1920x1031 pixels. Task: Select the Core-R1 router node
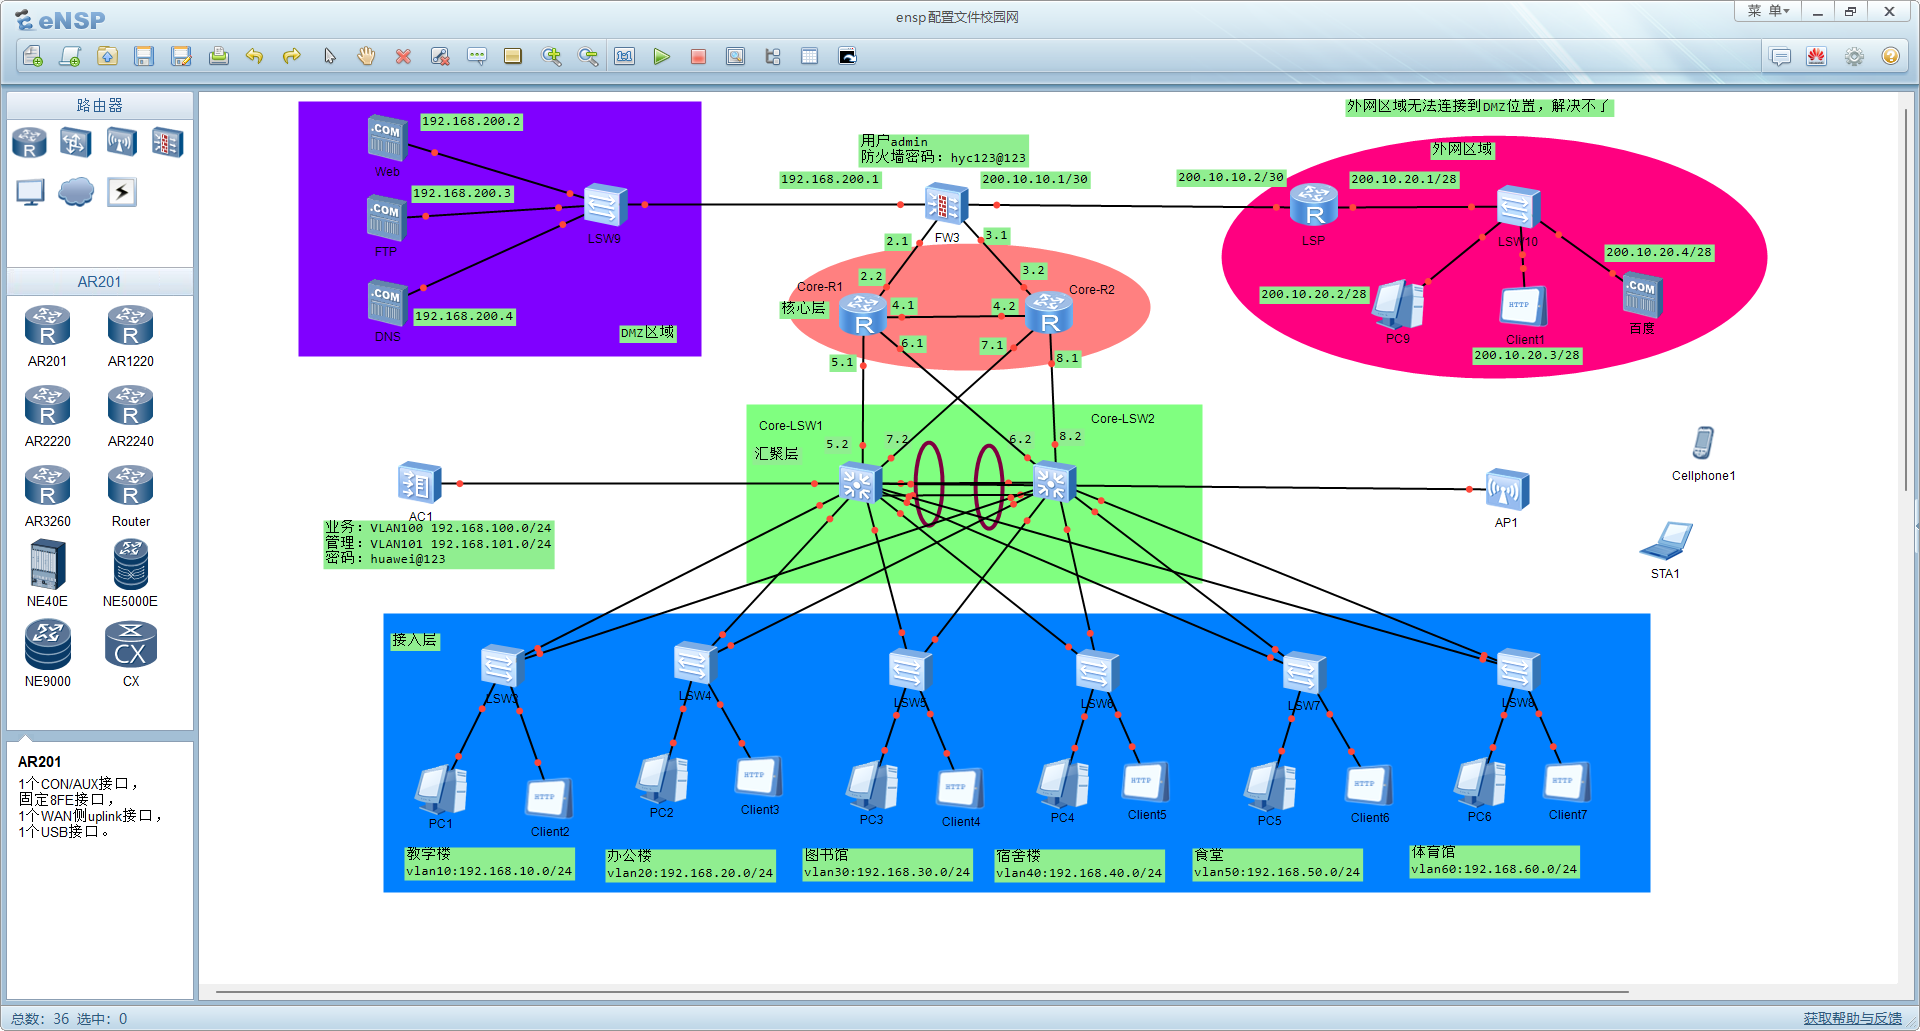point(863,315)
